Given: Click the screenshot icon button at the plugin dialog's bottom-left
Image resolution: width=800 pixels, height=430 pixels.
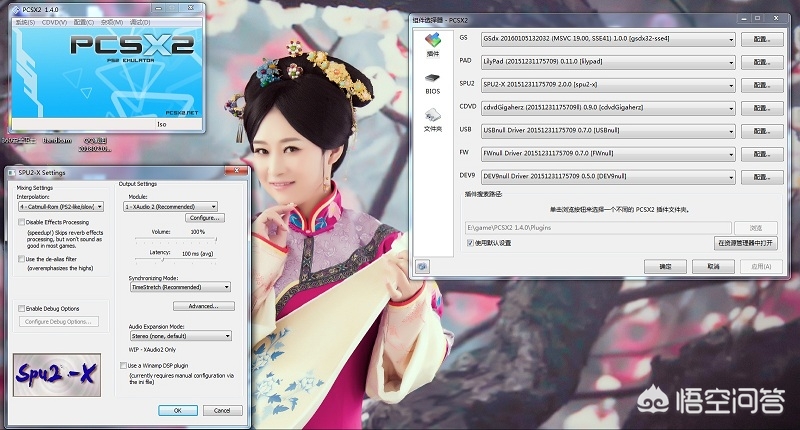Looking at the screenshot, I should pos(422,266).
